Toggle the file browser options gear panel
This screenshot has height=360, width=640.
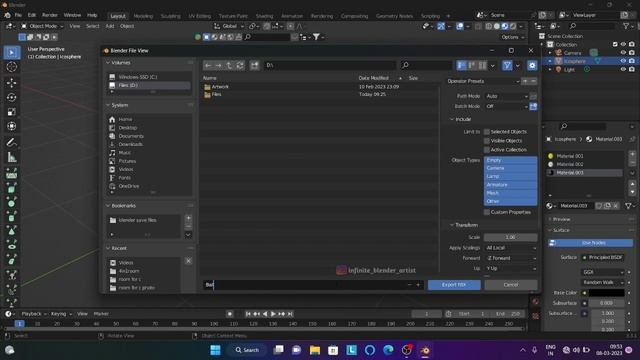click(x=532, y=65)
